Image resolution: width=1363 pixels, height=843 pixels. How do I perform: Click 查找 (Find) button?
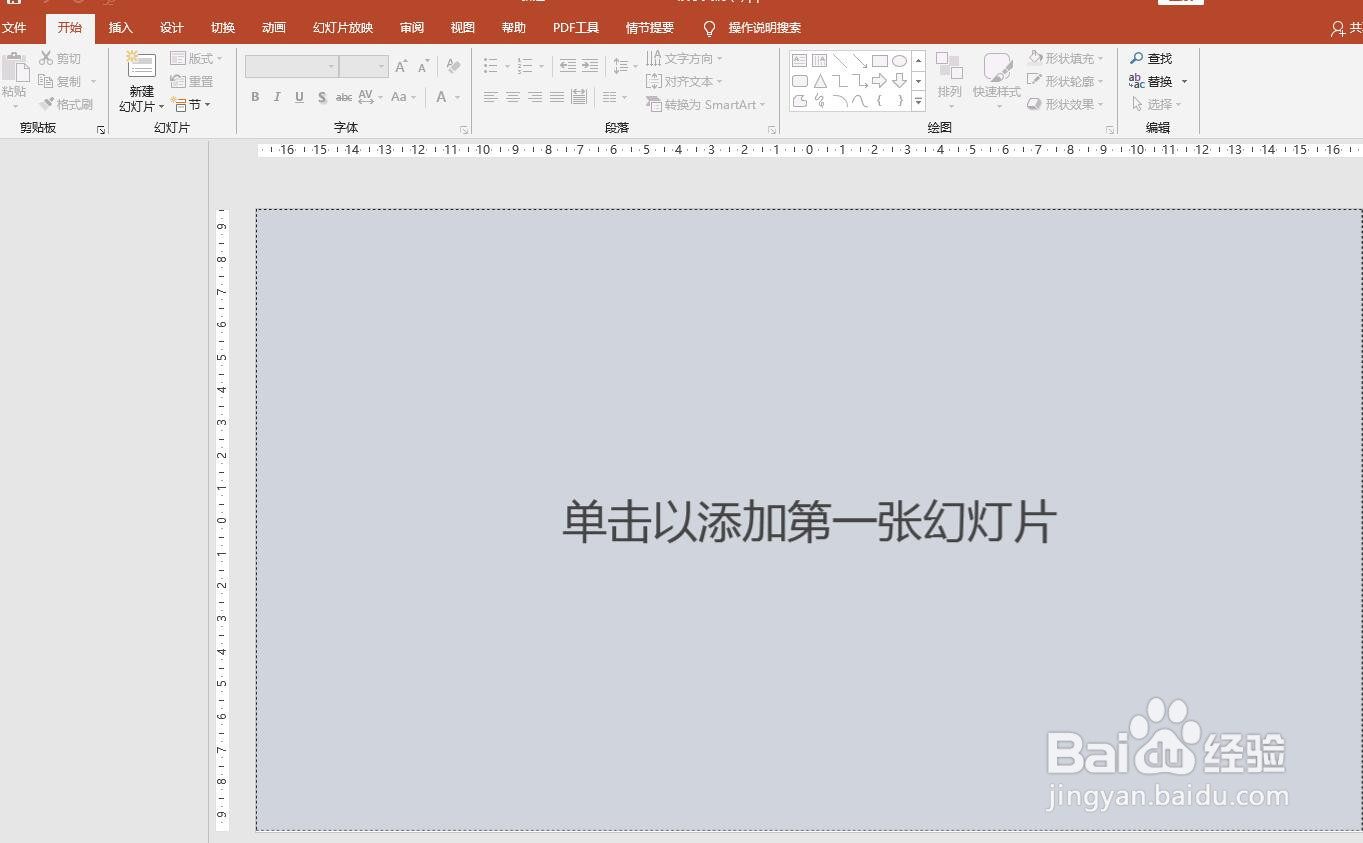tap(1151, 58)
